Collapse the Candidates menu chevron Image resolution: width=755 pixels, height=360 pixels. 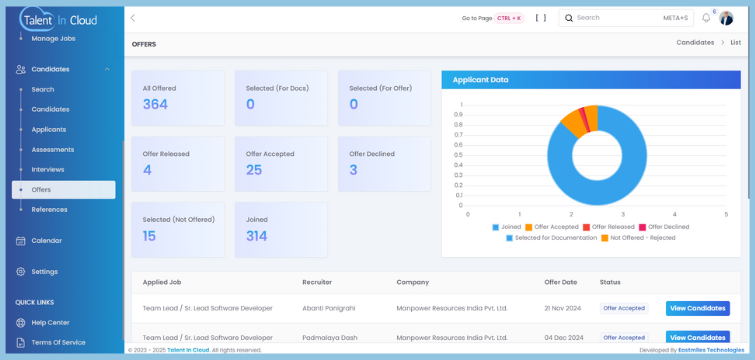coord(107,69)
